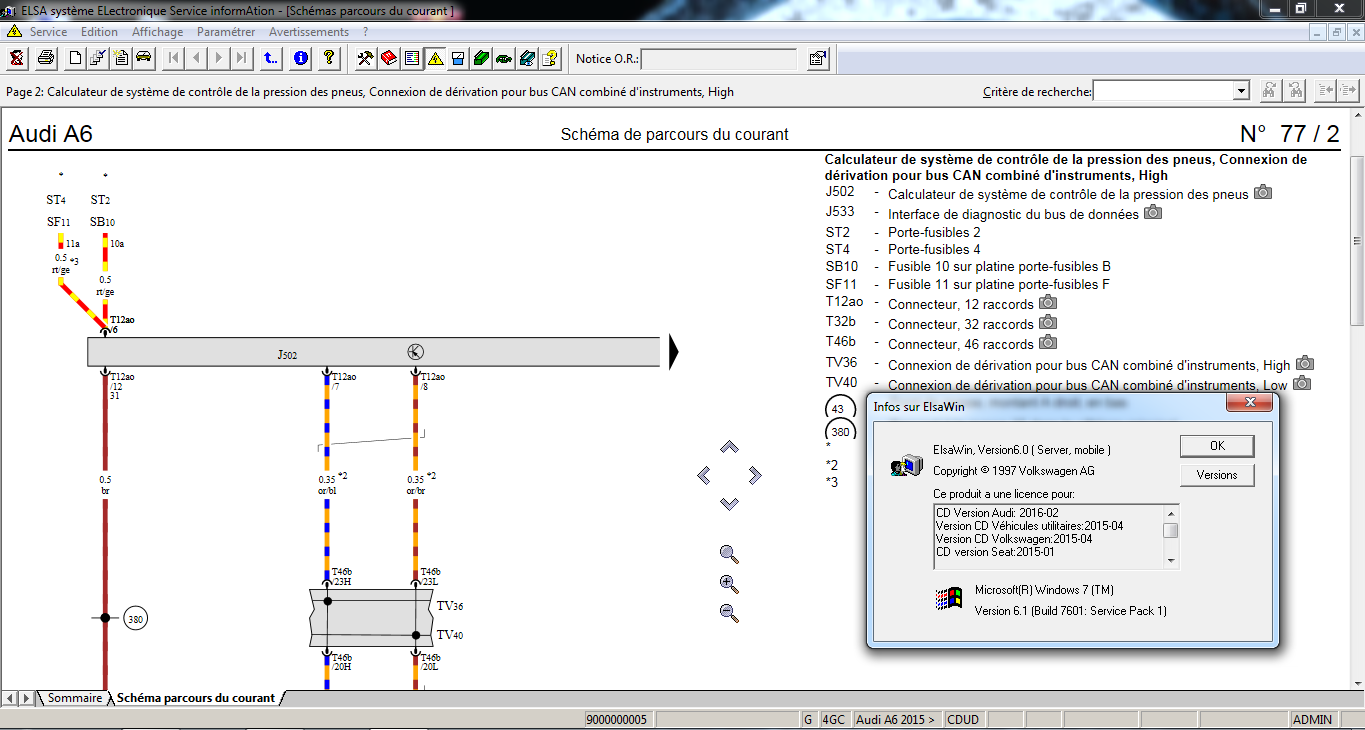Click the TV36 label in the diagram
Viewport: 1365px width, 730px height.
click(450, 606)
